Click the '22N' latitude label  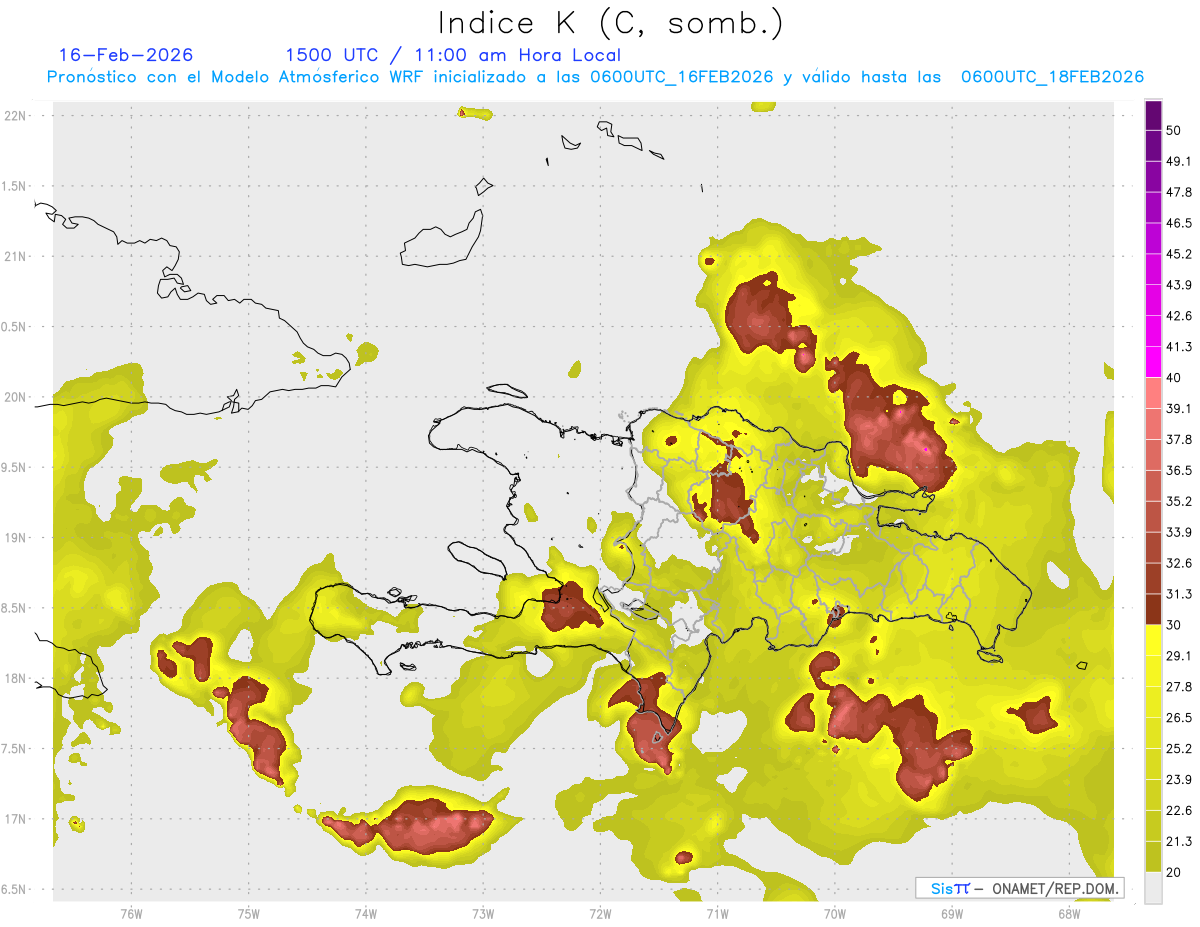coord(16,116)
